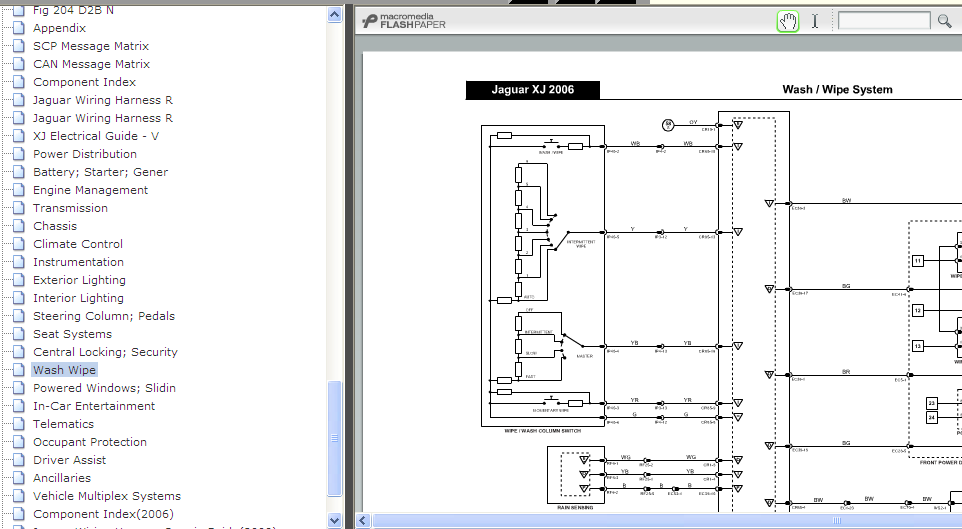Click page icon beside Interior Lighting
The width and height of the screenshot is (962, 529).
[x=20, y=297]
